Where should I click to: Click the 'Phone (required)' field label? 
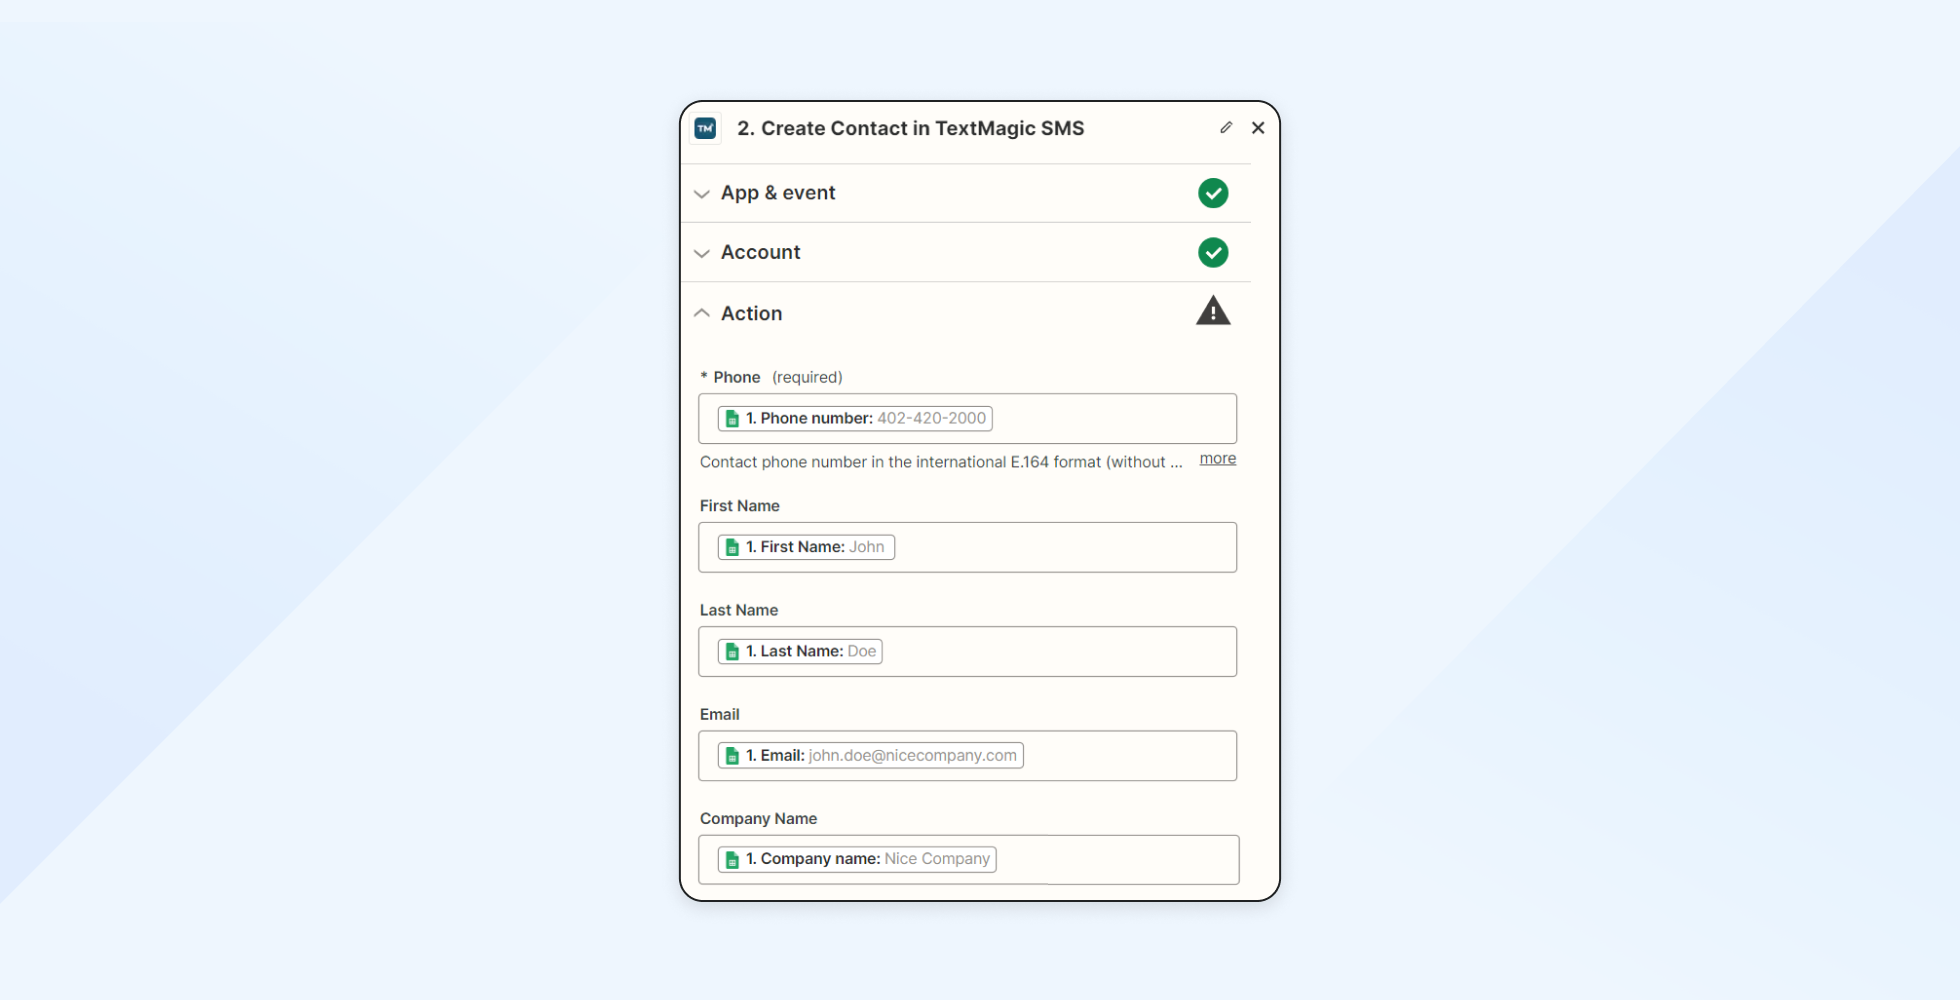point(771,377)
